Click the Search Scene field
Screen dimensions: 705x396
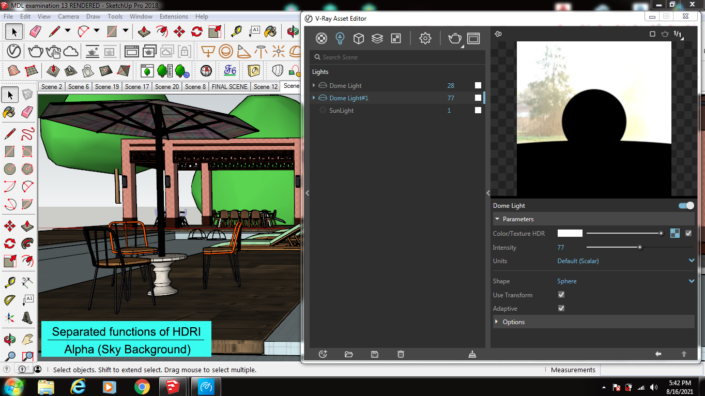[397, 57]
